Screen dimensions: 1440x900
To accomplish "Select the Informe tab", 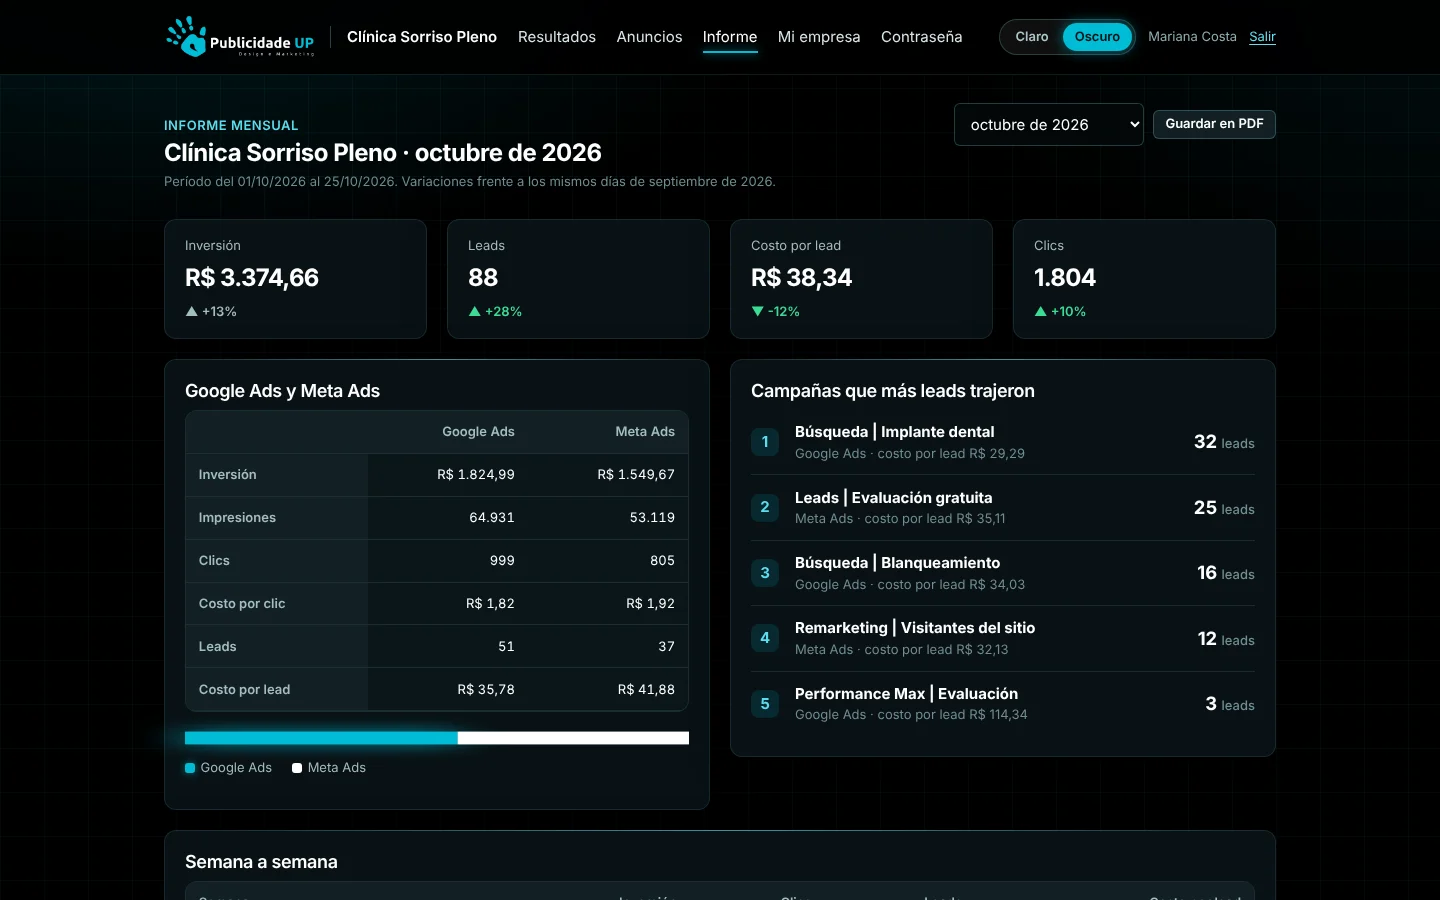I will click(x=730, y=37).
